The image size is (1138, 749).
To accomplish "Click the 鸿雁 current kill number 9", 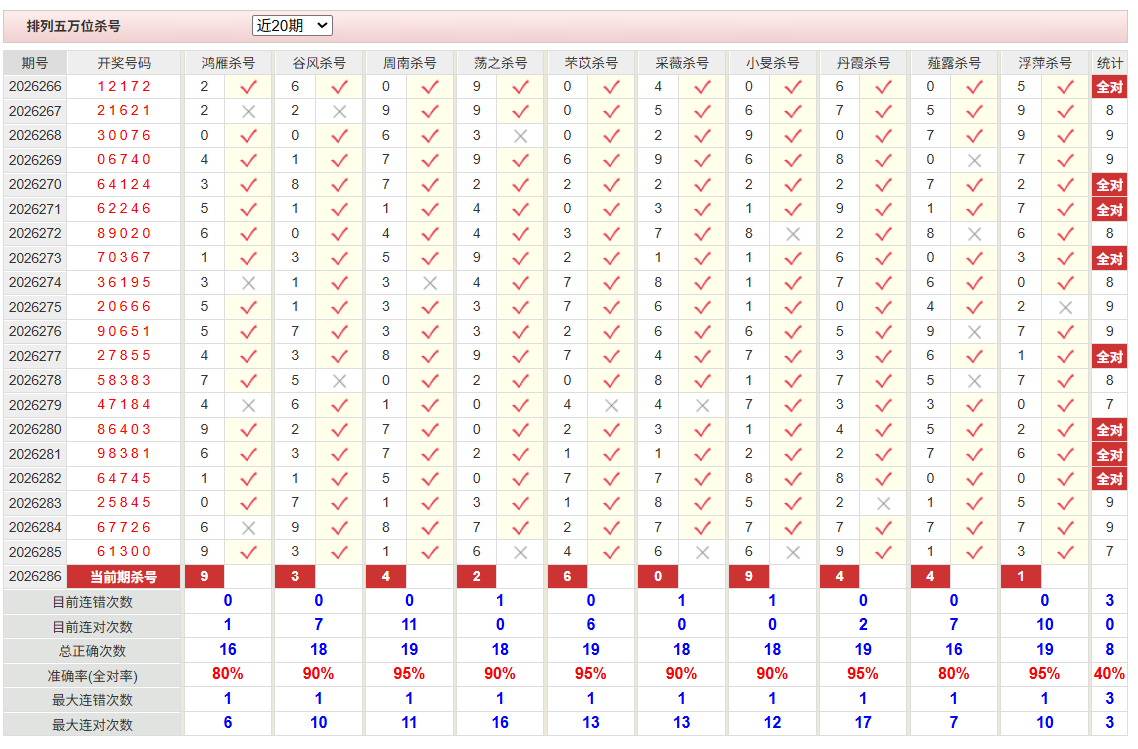I will (x=205, y=576).
